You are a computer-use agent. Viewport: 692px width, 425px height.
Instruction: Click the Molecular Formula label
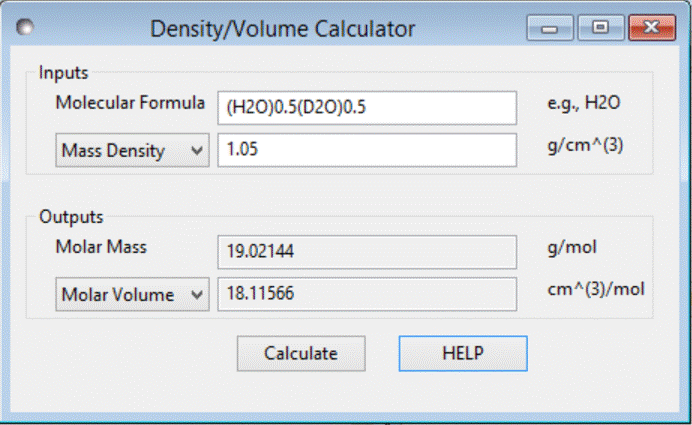point(131,103)
